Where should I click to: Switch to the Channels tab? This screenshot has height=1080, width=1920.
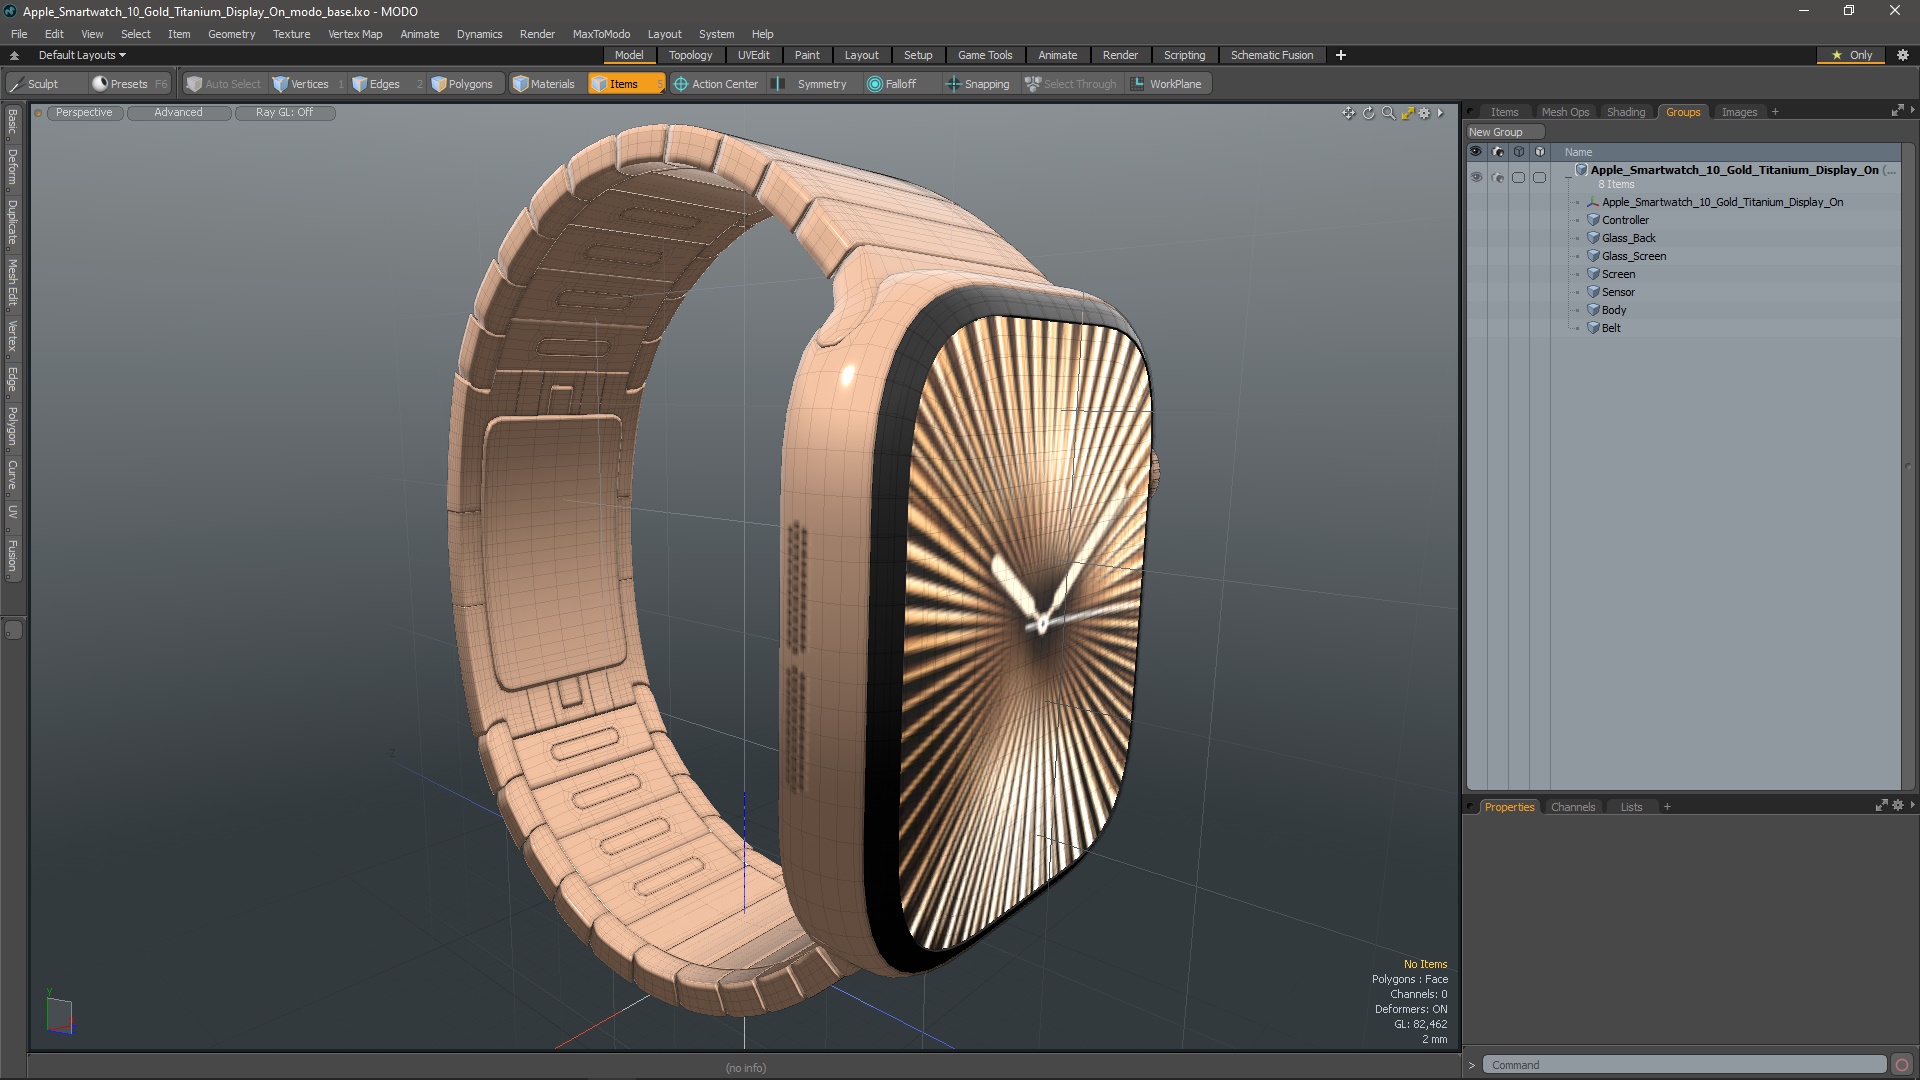1572,807
